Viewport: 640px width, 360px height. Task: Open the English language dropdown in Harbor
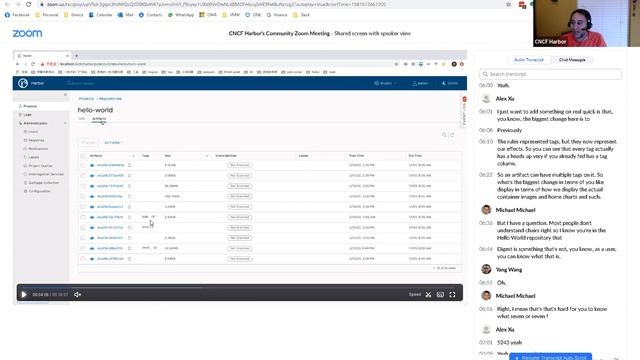tap(385, 83)
